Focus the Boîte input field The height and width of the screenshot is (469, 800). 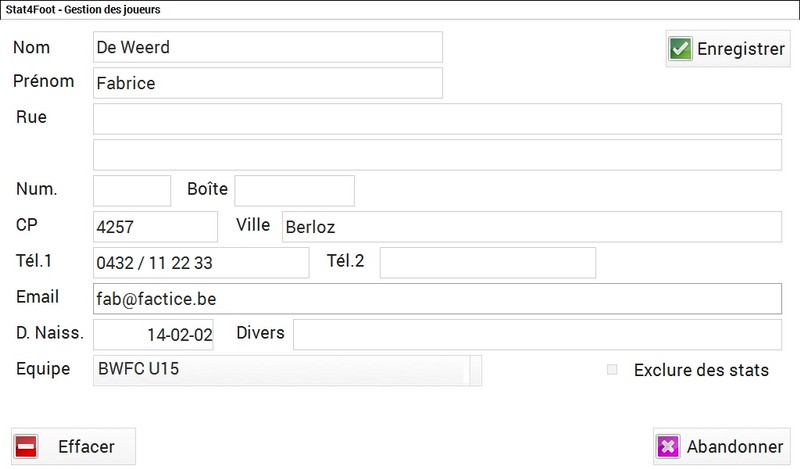coord(294,191)
